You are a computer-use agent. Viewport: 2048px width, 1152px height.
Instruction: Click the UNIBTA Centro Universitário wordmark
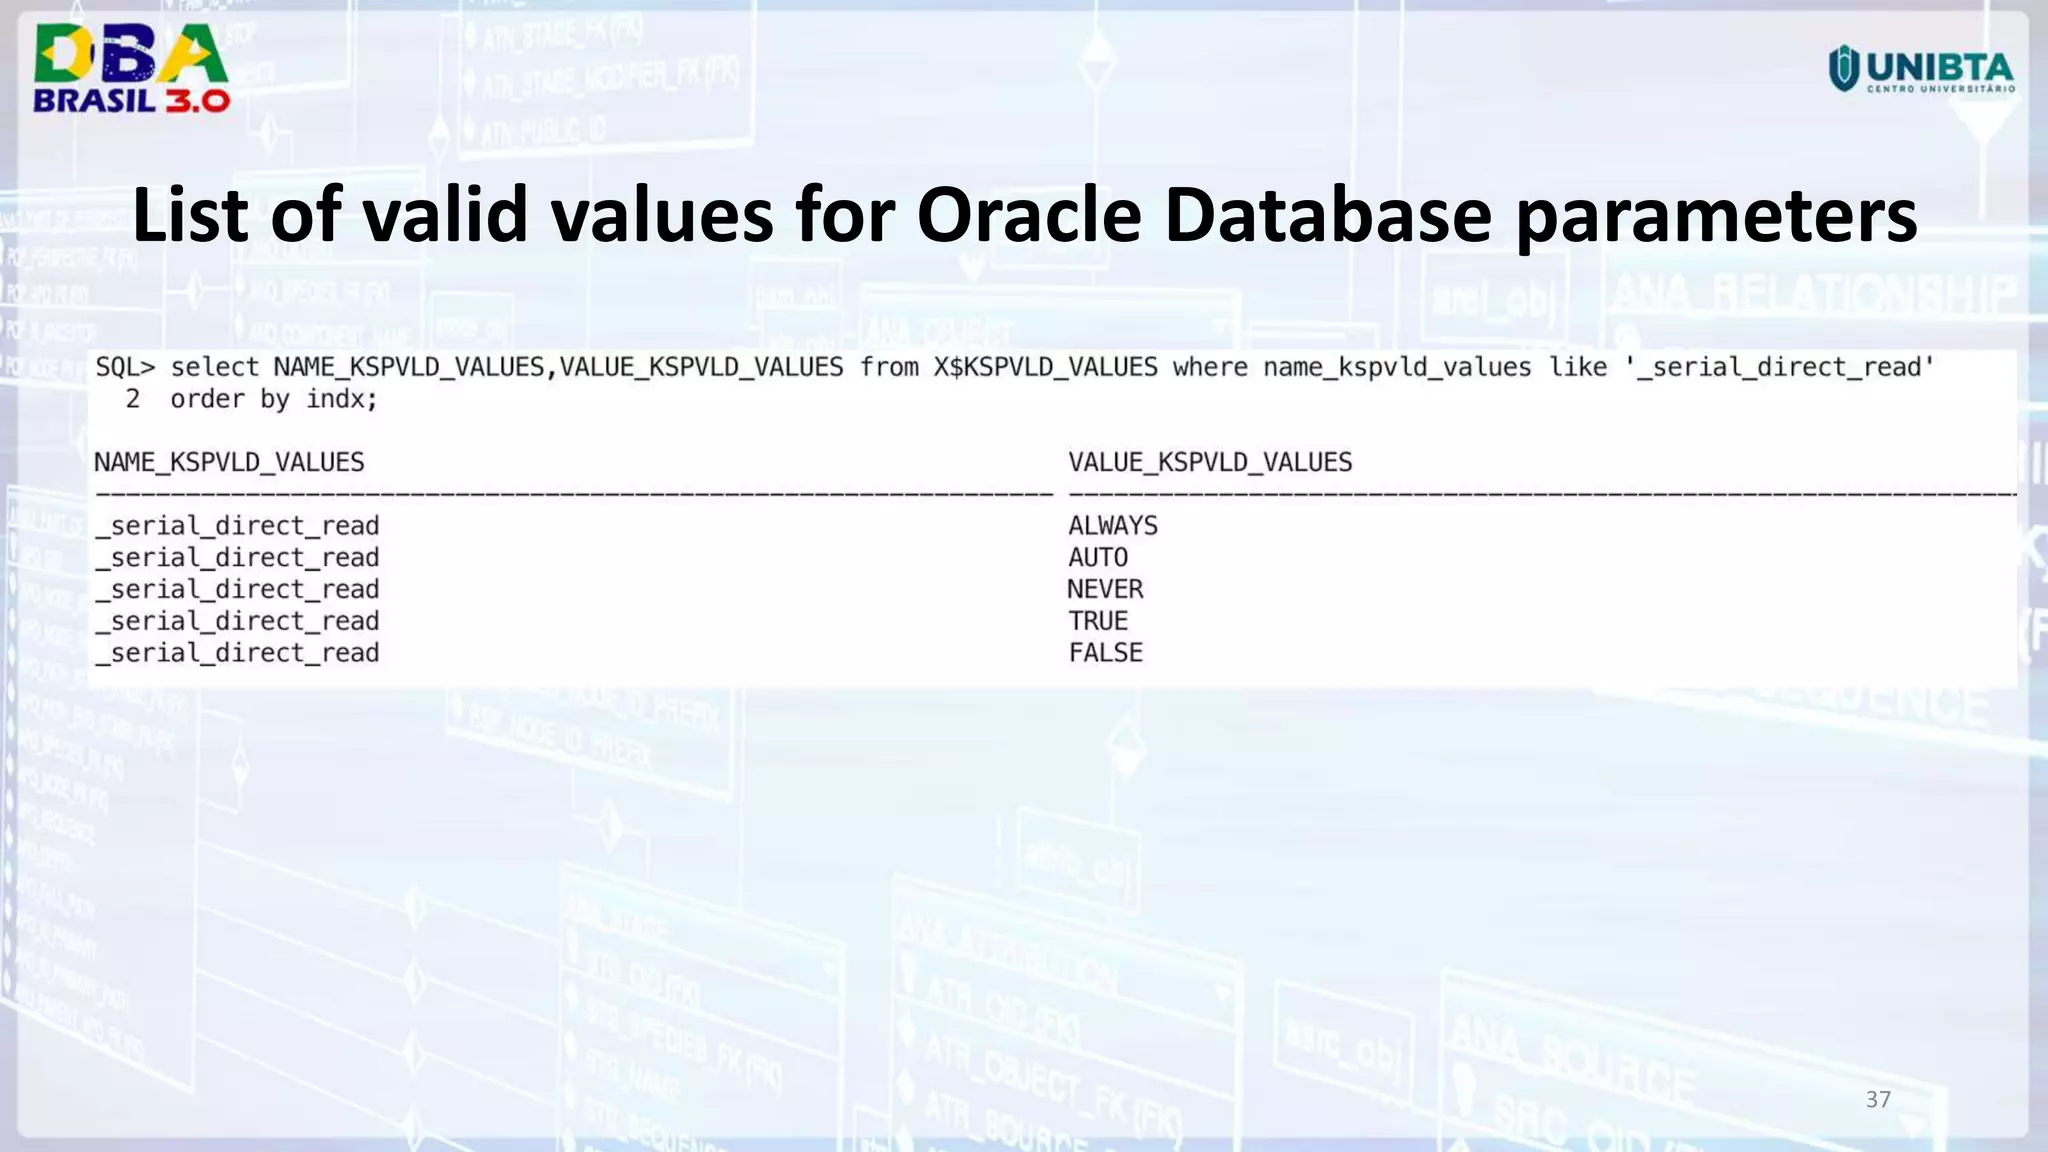coord(1940,72)
